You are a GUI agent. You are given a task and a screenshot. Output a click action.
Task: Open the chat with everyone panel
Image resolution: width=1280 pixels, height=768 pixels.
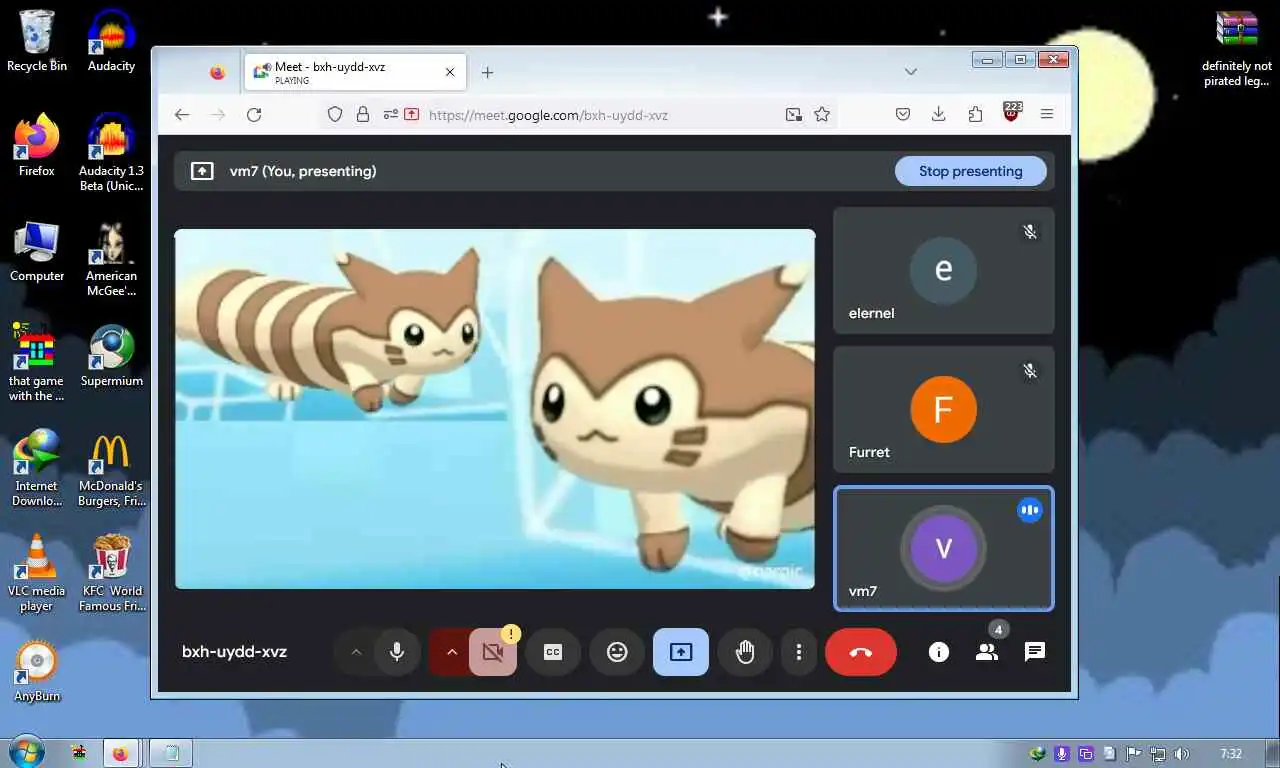tap(1035, 652)
